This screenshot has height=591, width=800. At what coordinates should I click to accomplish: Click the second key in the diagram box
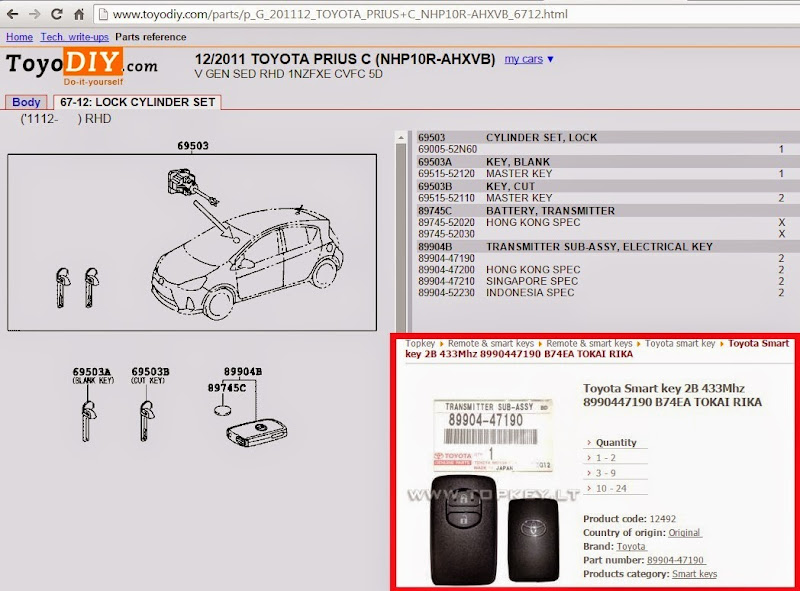[x=91, y=287]
